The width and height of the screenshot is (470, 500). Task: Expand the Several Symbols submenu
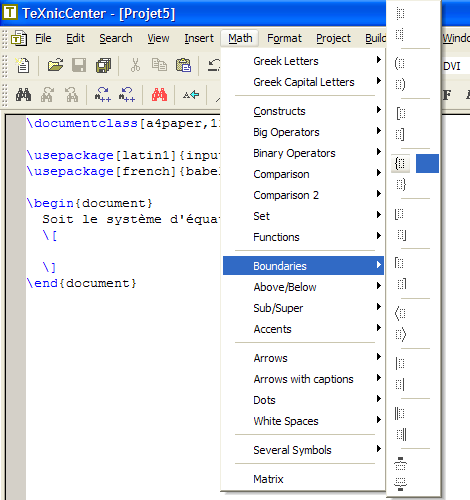[x=303, y=450]
